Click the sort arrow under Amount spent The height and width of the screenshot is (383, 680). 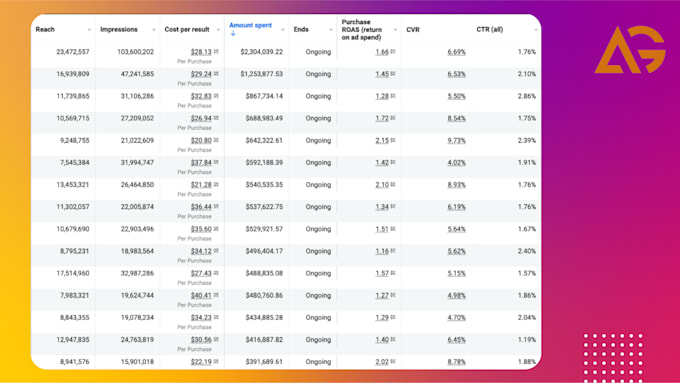pos(233,33)
